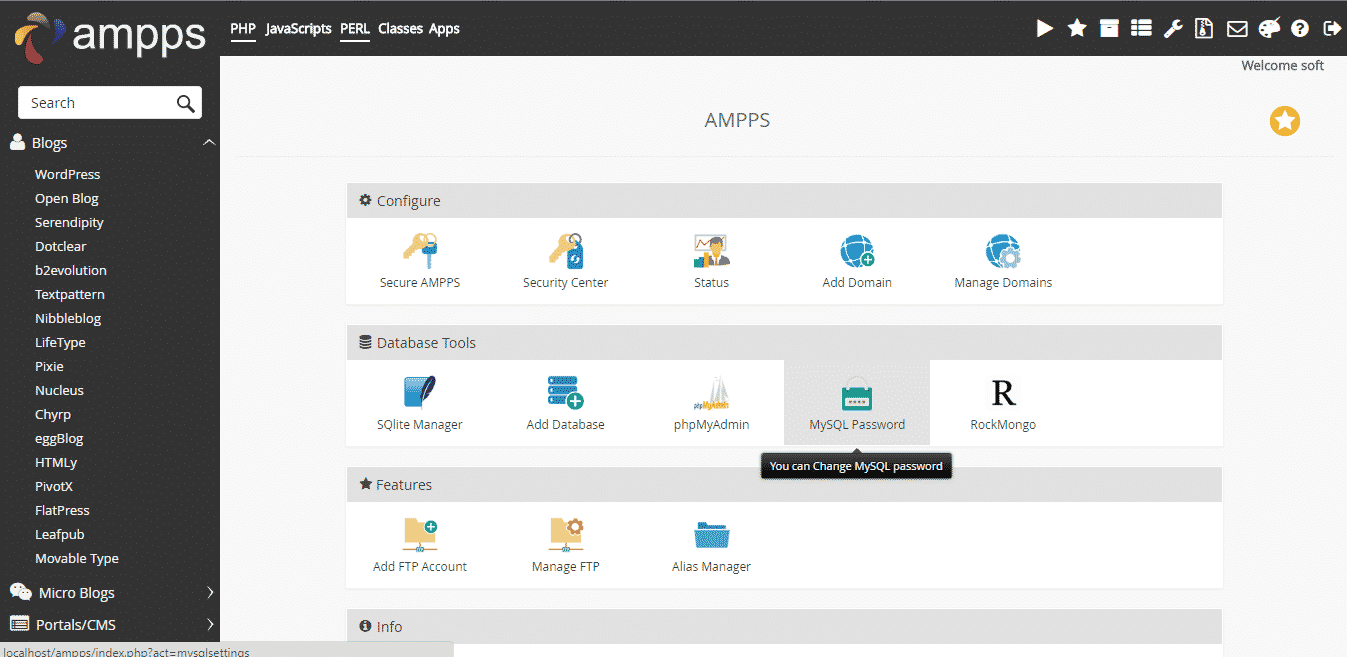Switch to the PHP tab
Viewport: 1347px width, 657px height.
pos(243,28)
